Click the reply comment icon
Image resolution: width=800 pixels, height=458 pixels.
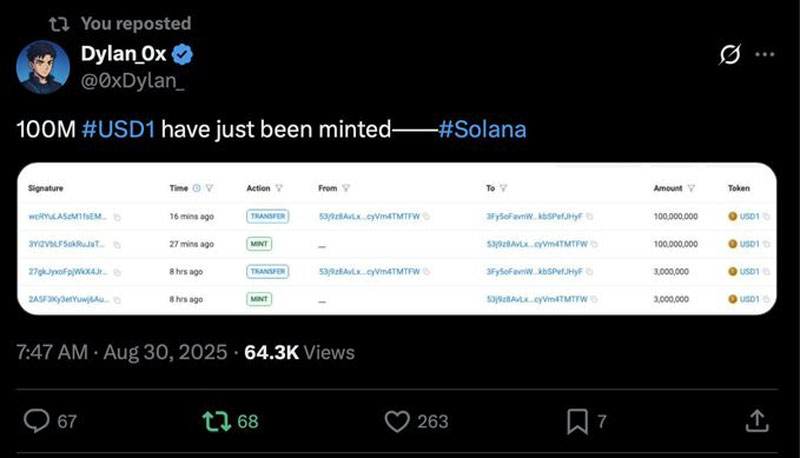(37, 422)
